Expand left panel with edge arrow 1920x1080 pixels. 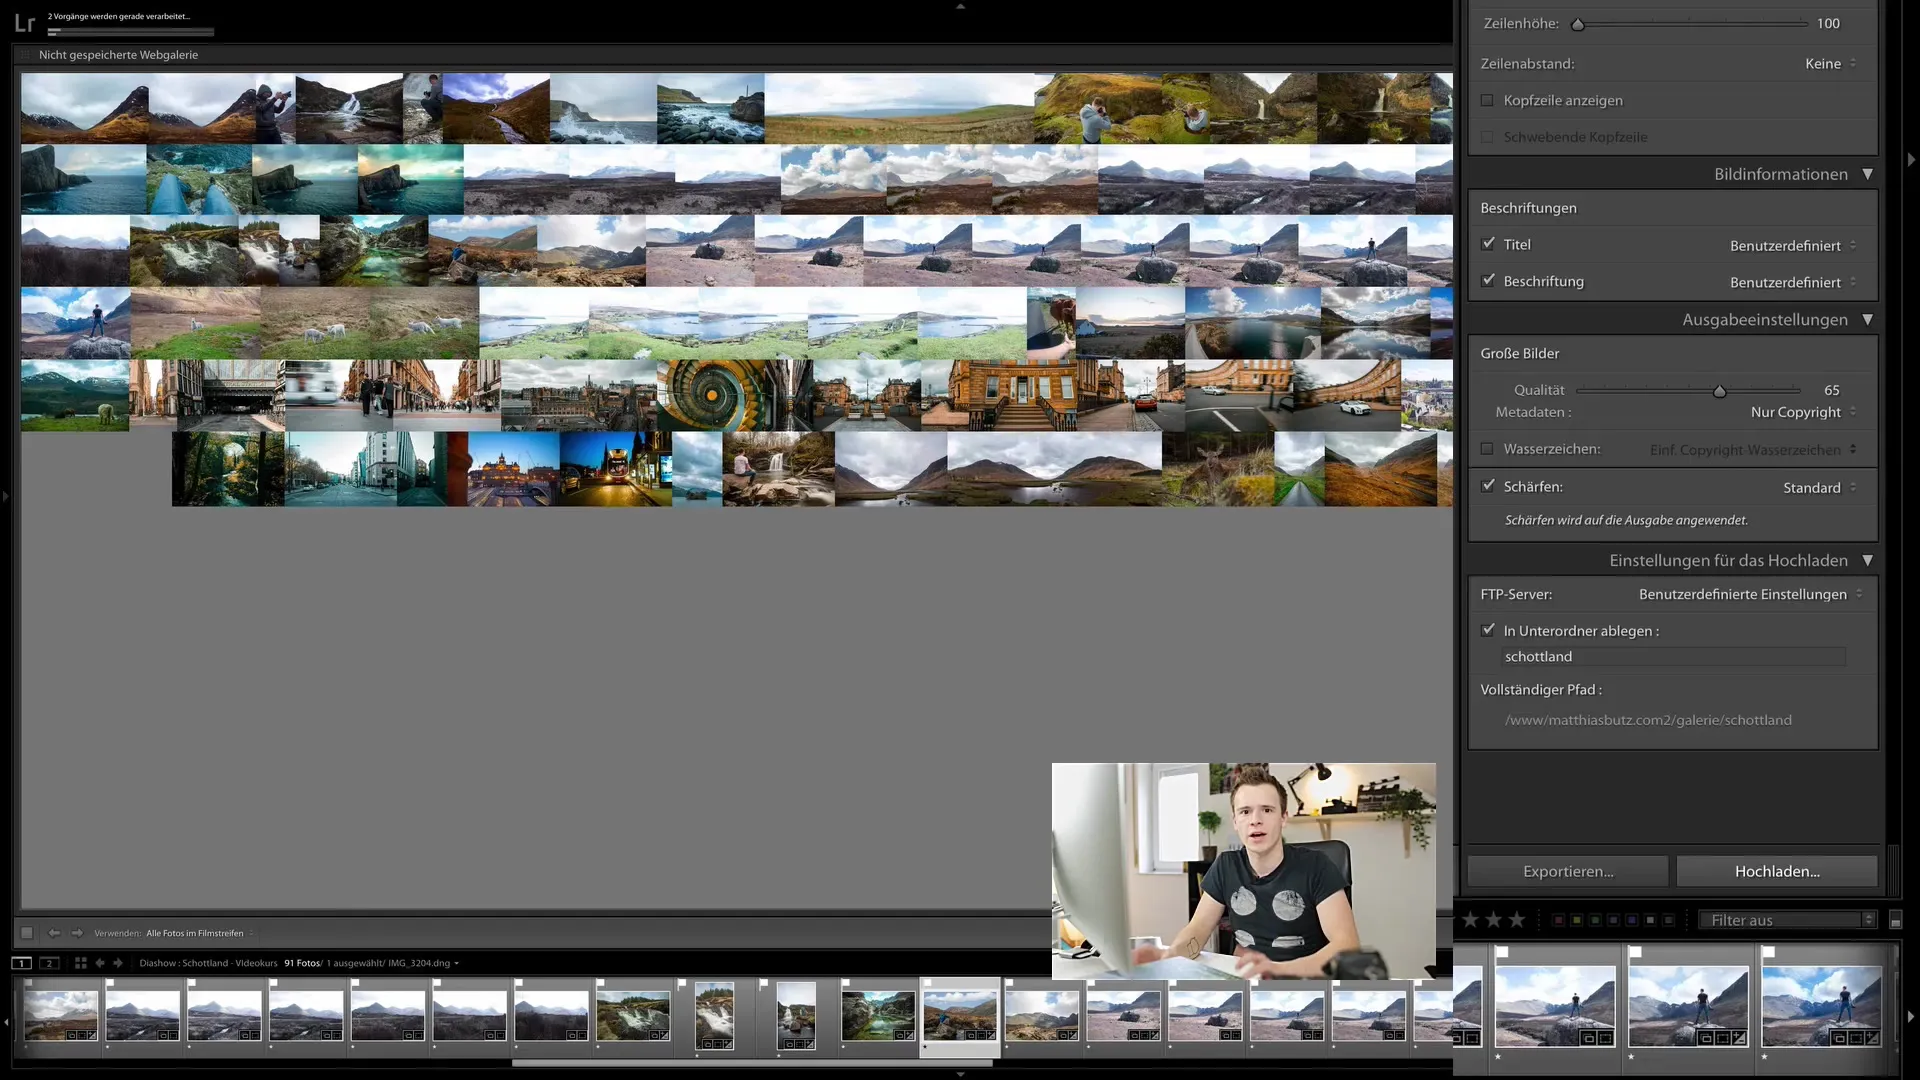coord(6,496)
